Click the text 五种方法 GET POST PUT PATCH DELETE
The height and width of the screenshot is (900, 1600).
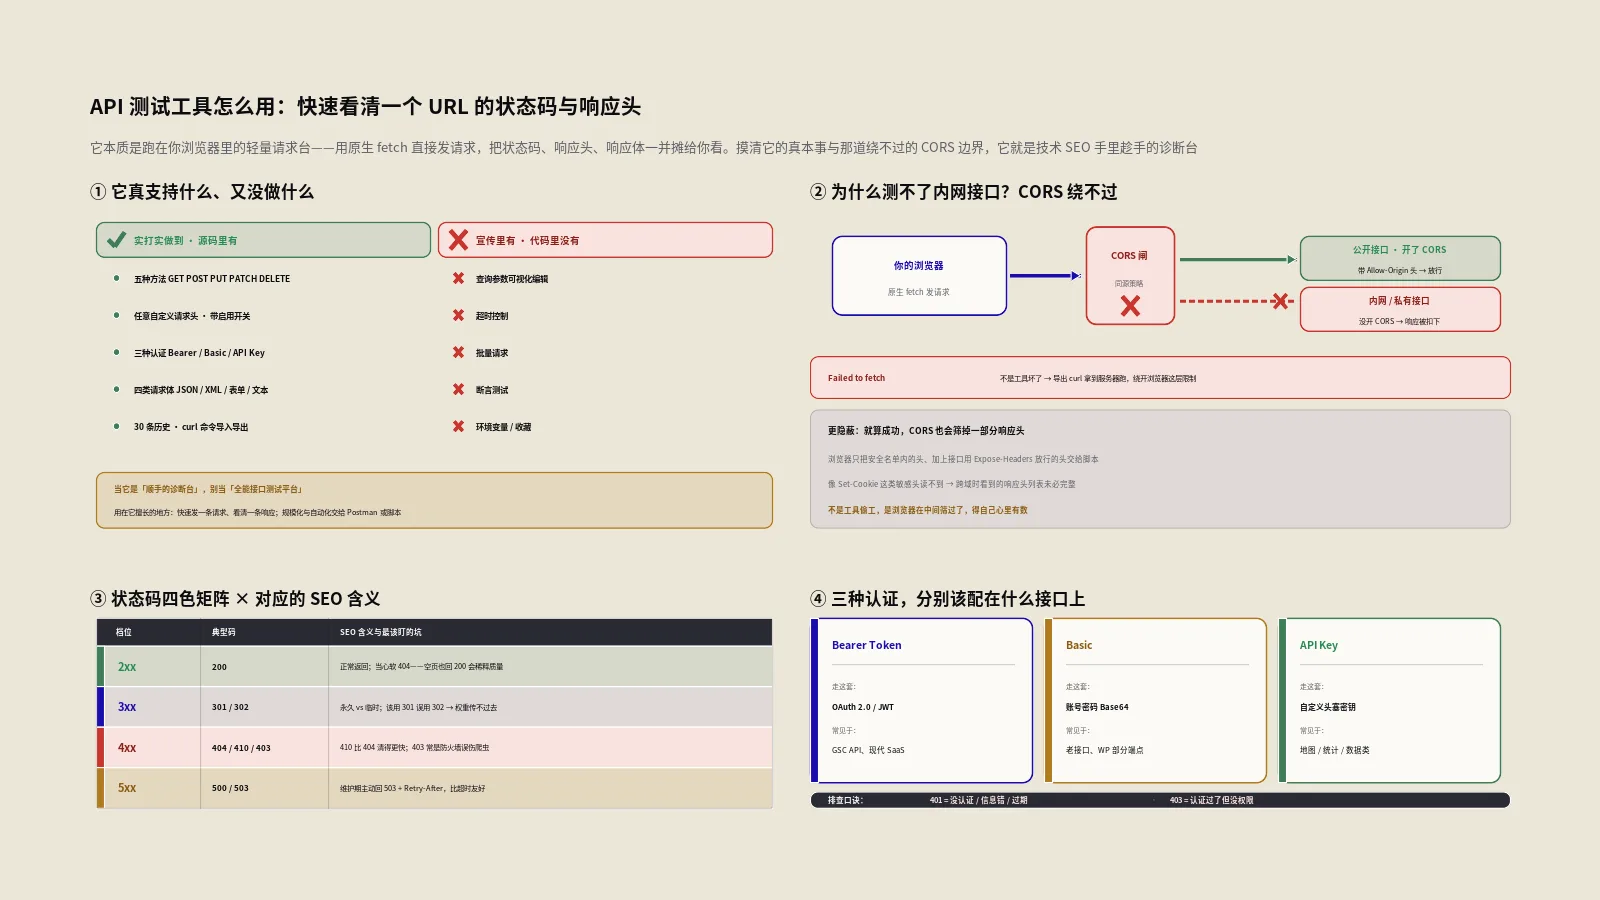click(212, 279)
